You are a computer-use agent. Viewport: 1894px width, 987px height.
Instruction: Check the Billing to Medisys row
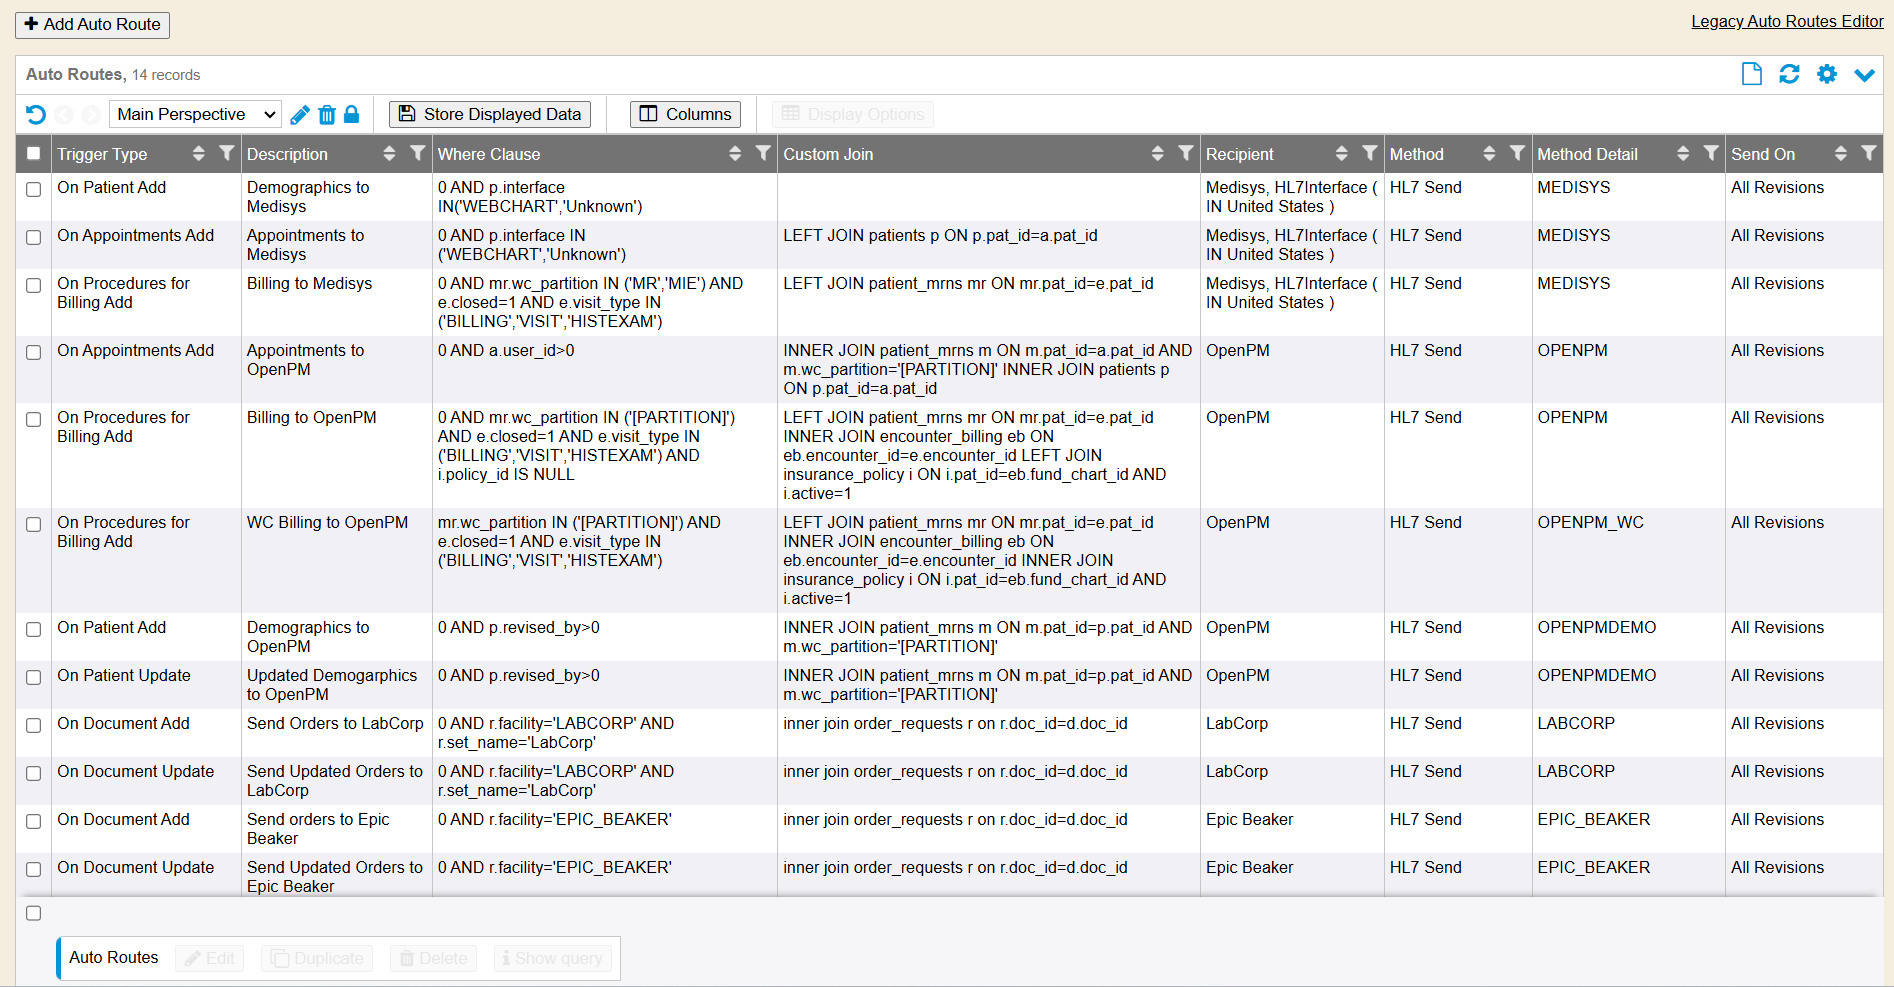[x=34, y=285]
